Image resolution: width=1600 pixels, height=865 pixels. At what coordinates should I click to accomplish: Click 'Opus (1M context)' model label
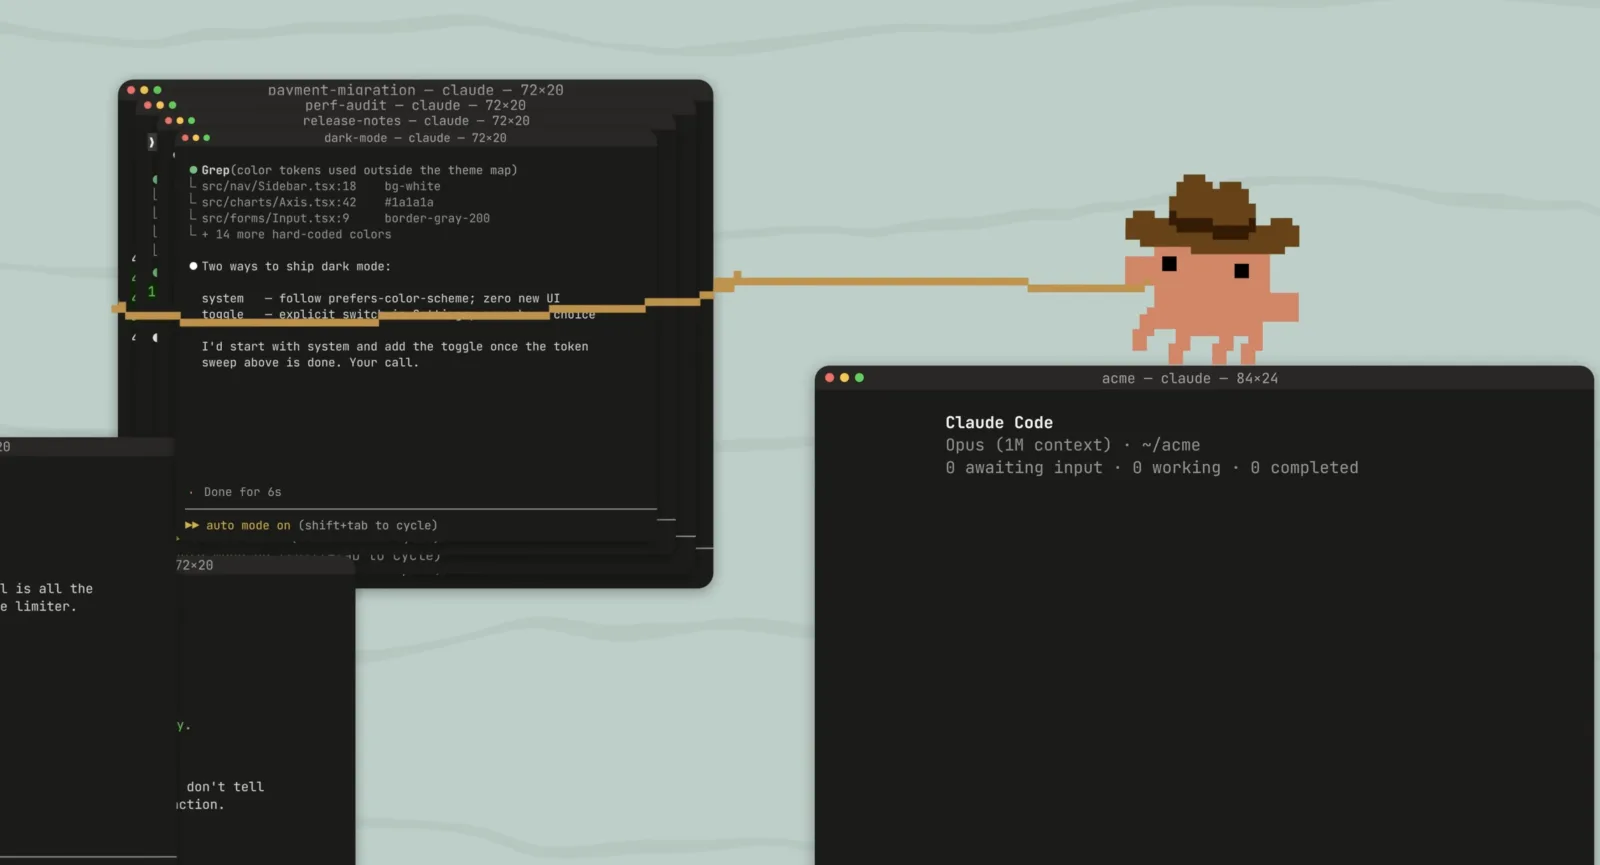(1028, 445)
